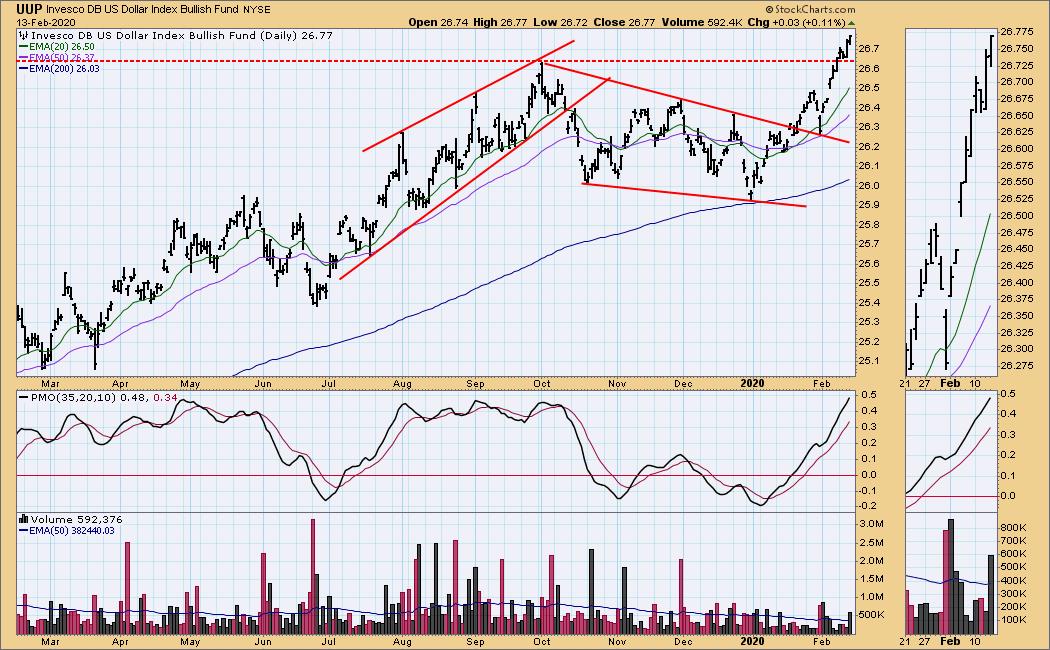Click the 2.0M volume axis label

coord(871,560)
